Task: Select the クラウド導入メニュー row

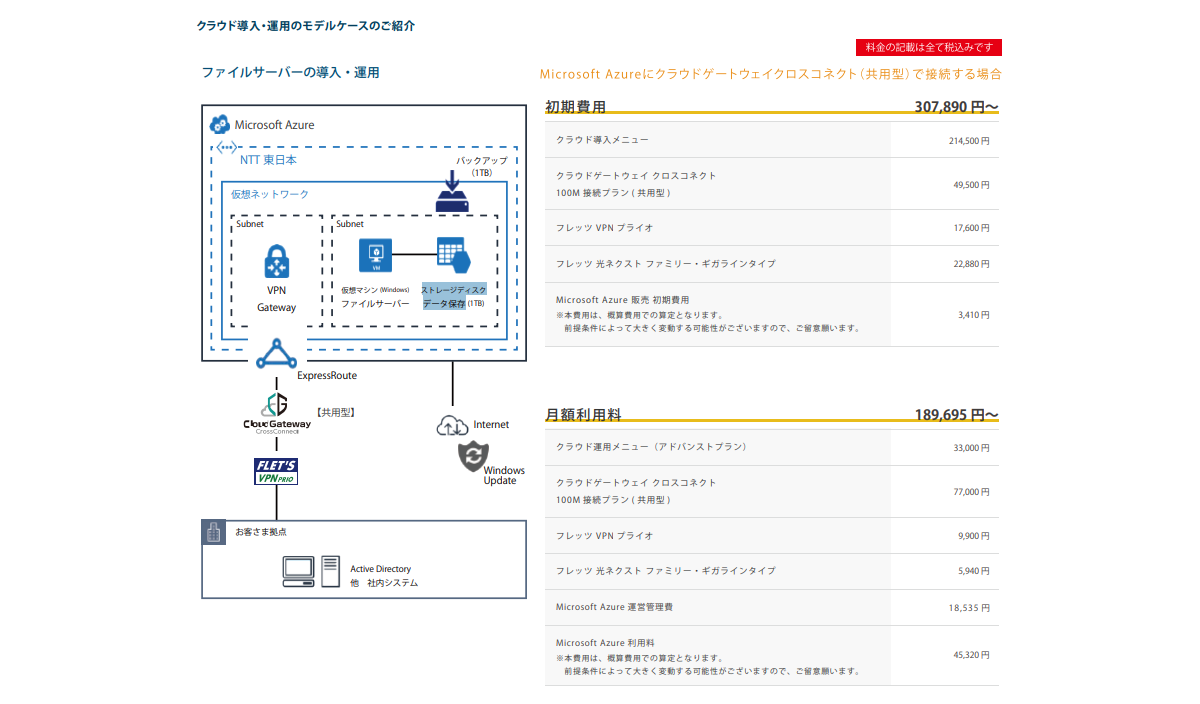Action: [771, 140]
